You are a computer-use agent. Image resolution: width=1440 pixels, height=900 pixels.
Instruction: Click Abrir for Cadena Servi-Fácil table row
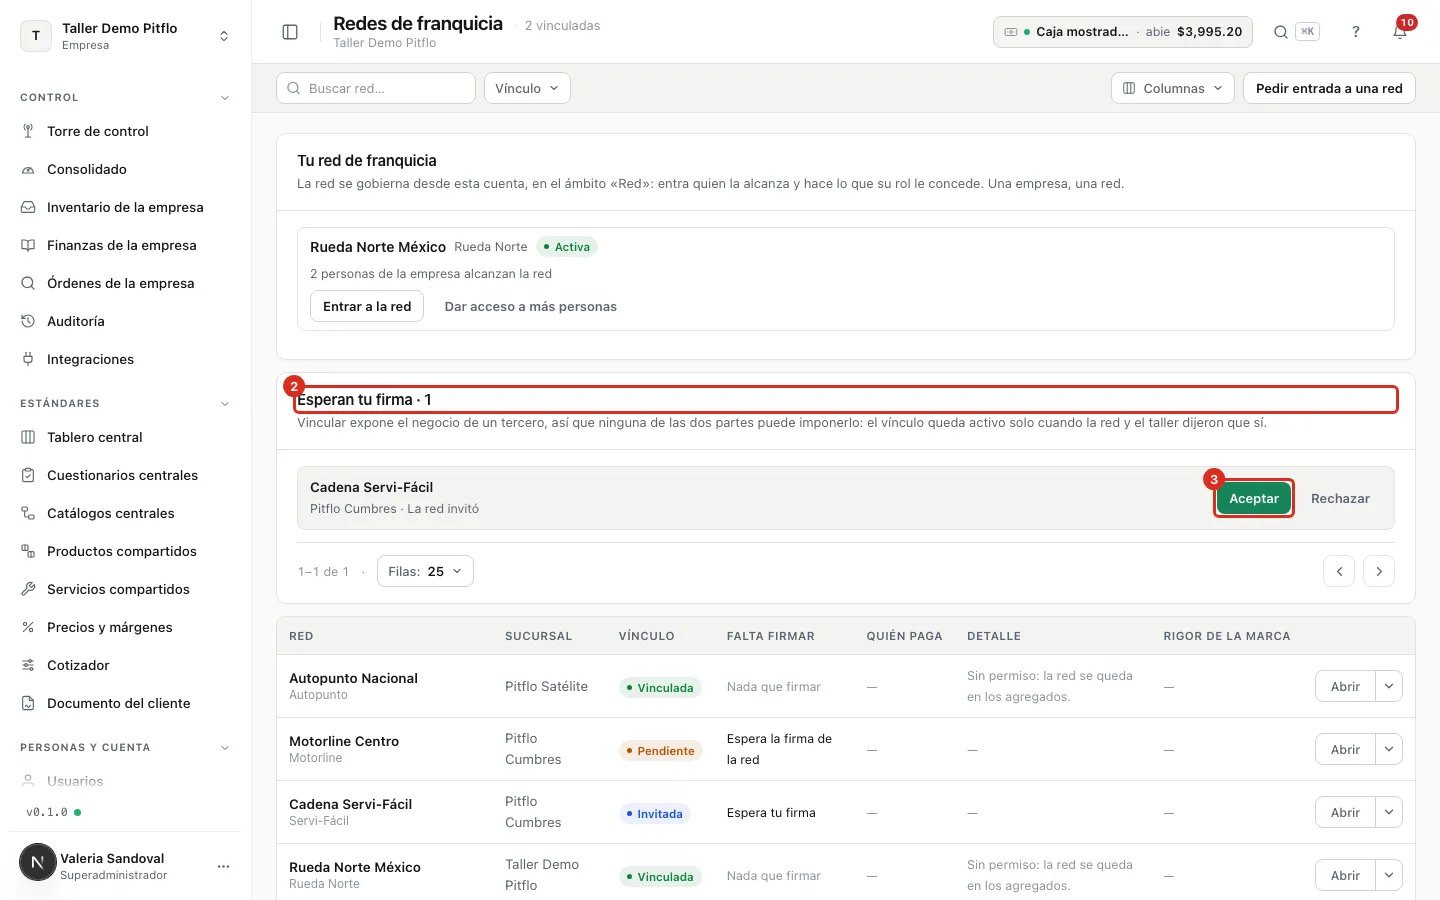tap(1345, 812)
